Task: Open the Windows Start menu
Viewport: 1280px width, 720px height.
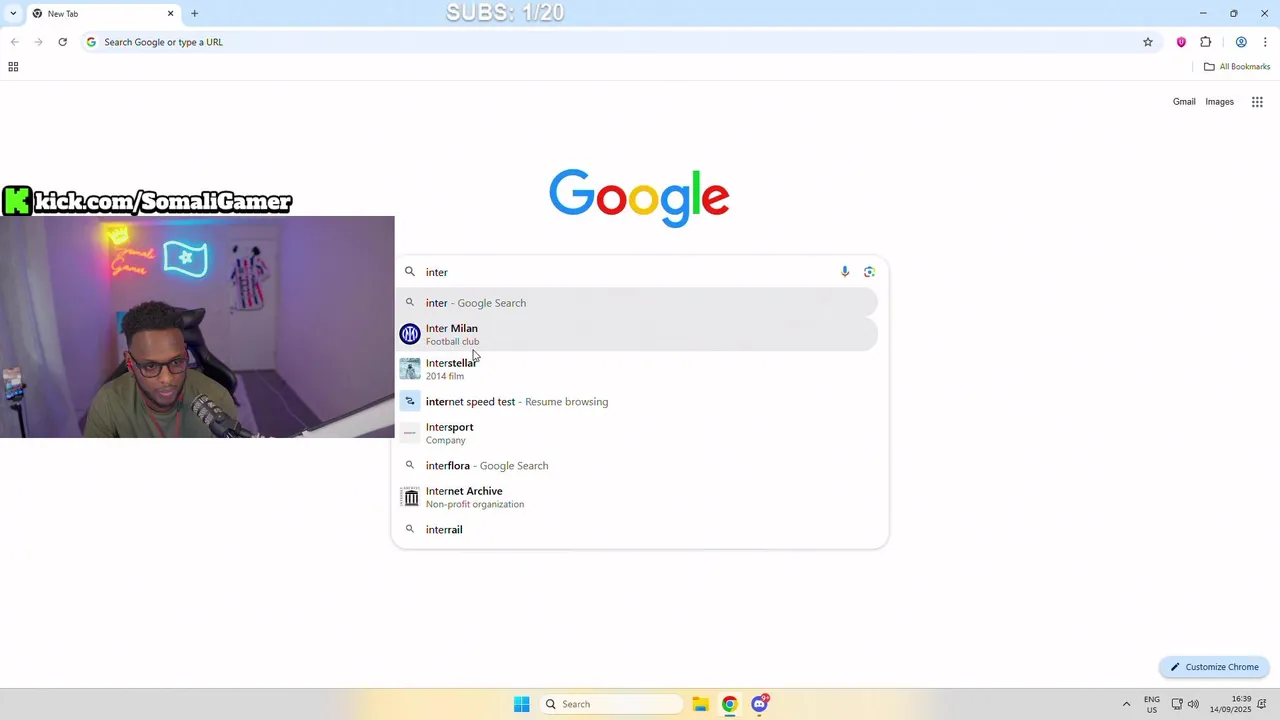Action: pyautogui.click(x=521, y=704)
